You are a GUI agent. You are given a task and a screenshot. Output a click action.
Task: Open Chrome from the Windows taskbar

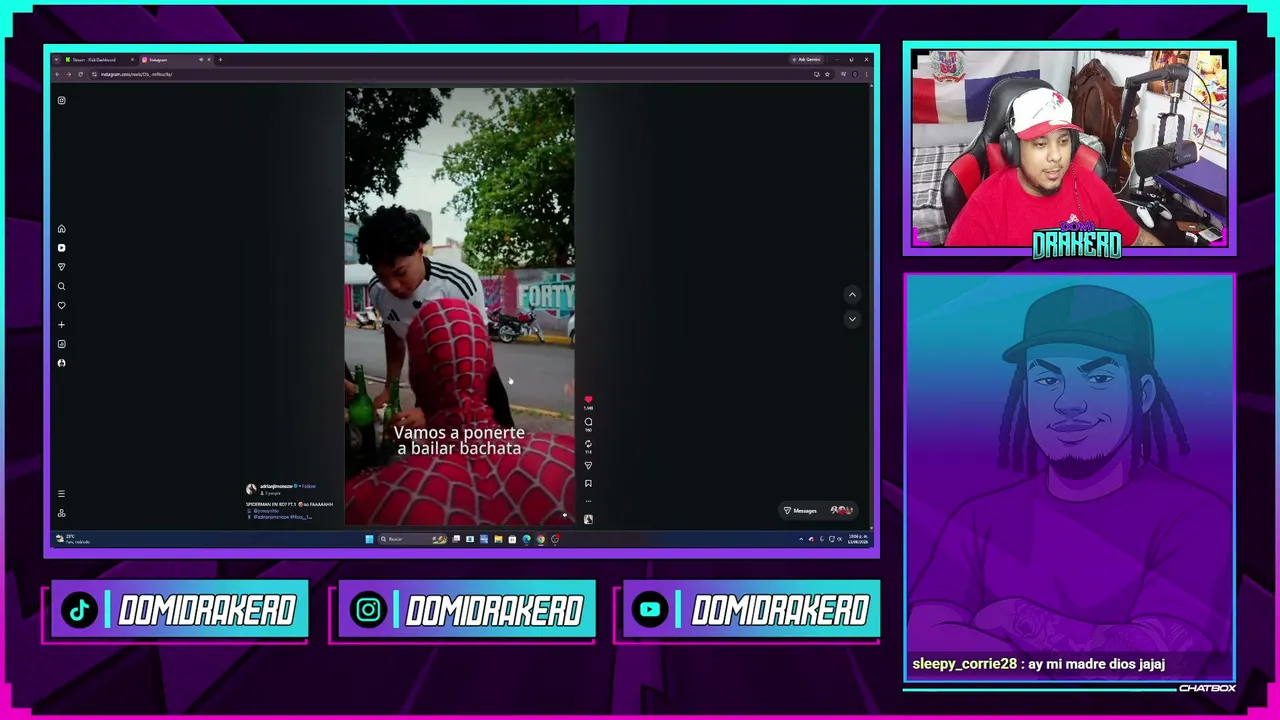[x=541, y=539]
